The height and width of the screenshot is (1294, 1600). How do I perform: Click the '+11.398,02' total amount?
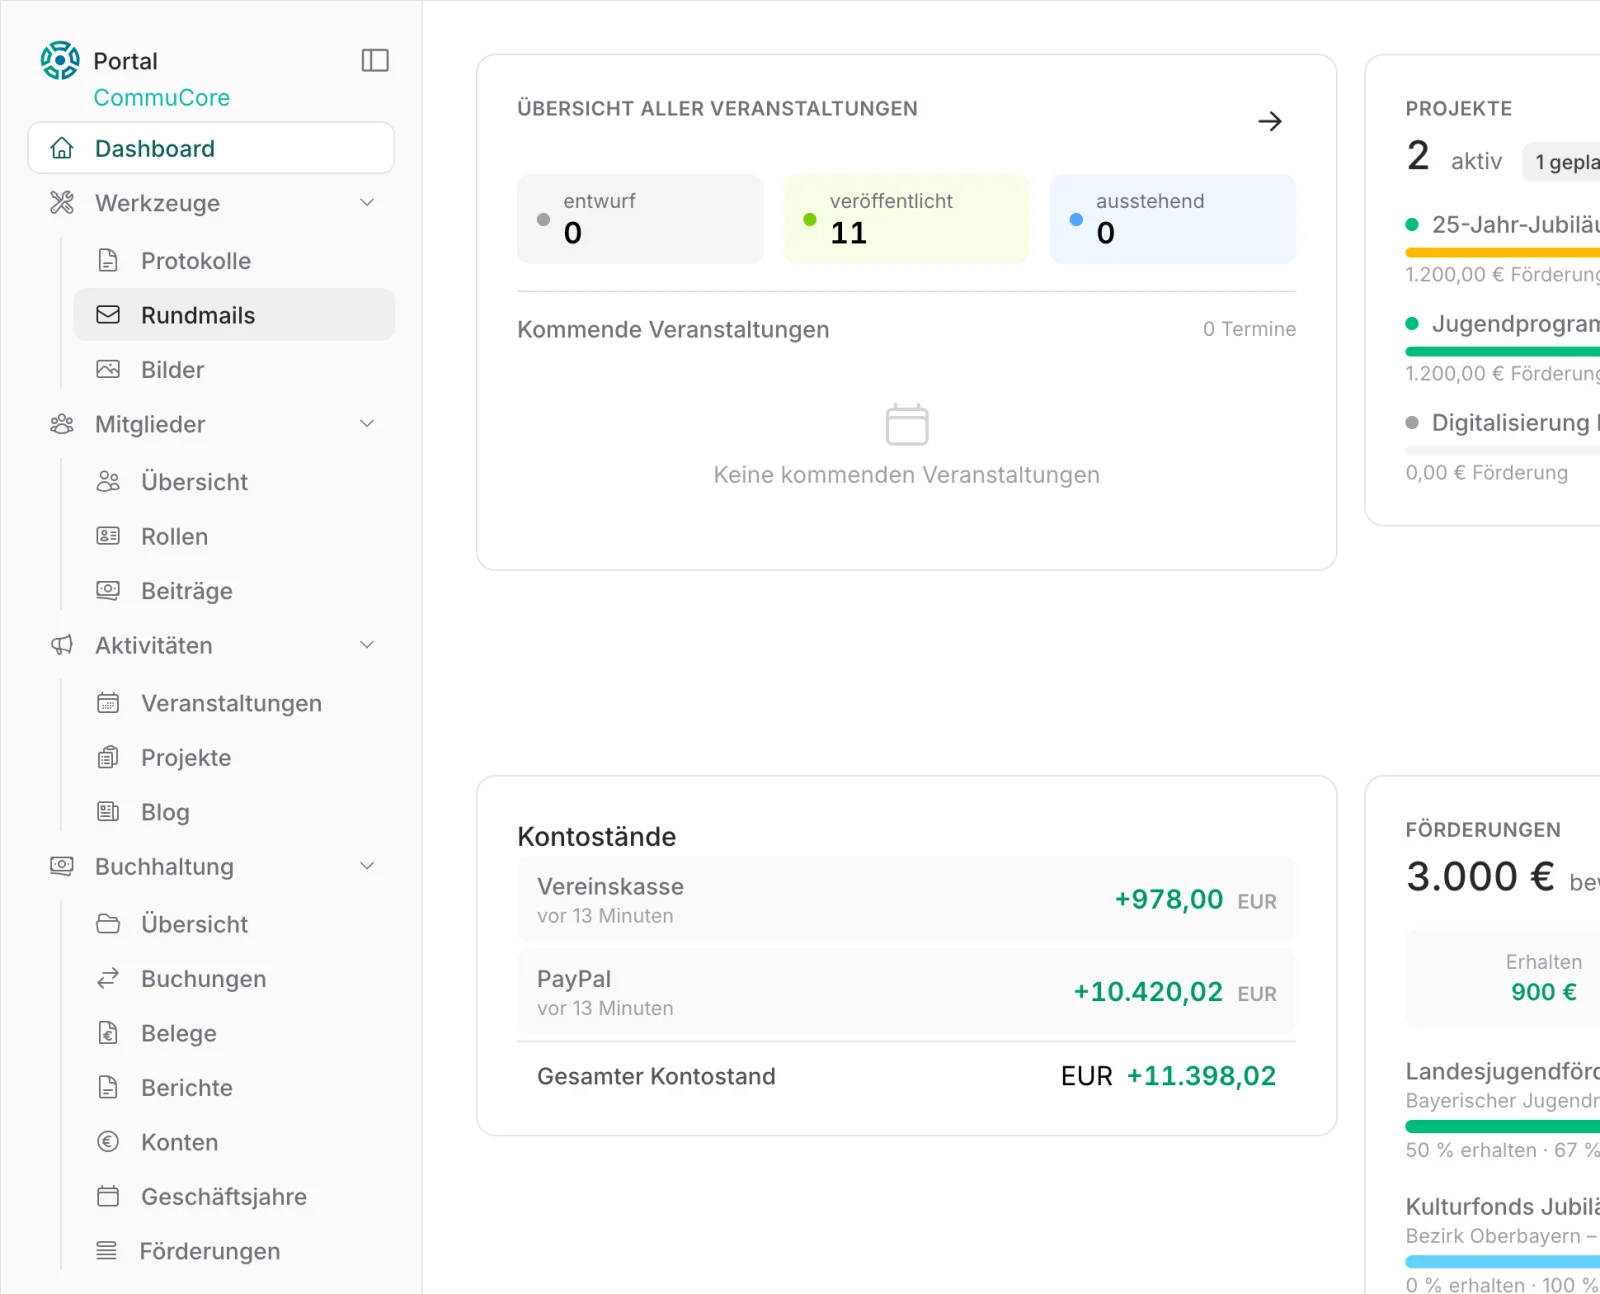pos(1201,1076)
